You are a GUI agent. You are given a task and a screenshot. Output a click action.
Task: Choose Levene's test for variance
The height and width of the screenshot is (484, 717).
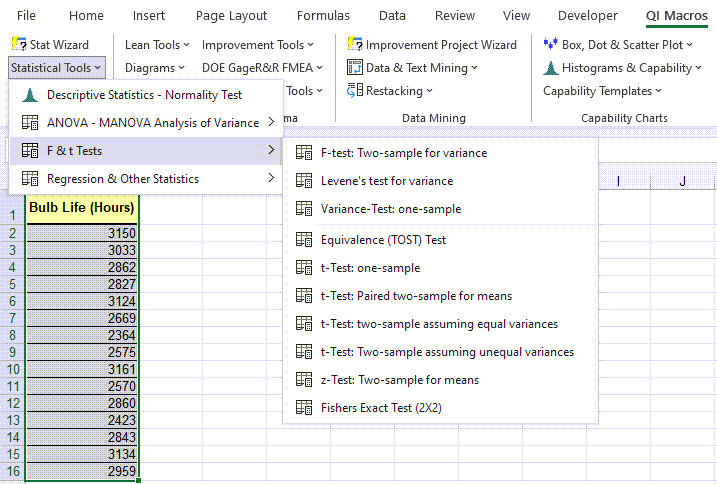[x=440, y=181]
